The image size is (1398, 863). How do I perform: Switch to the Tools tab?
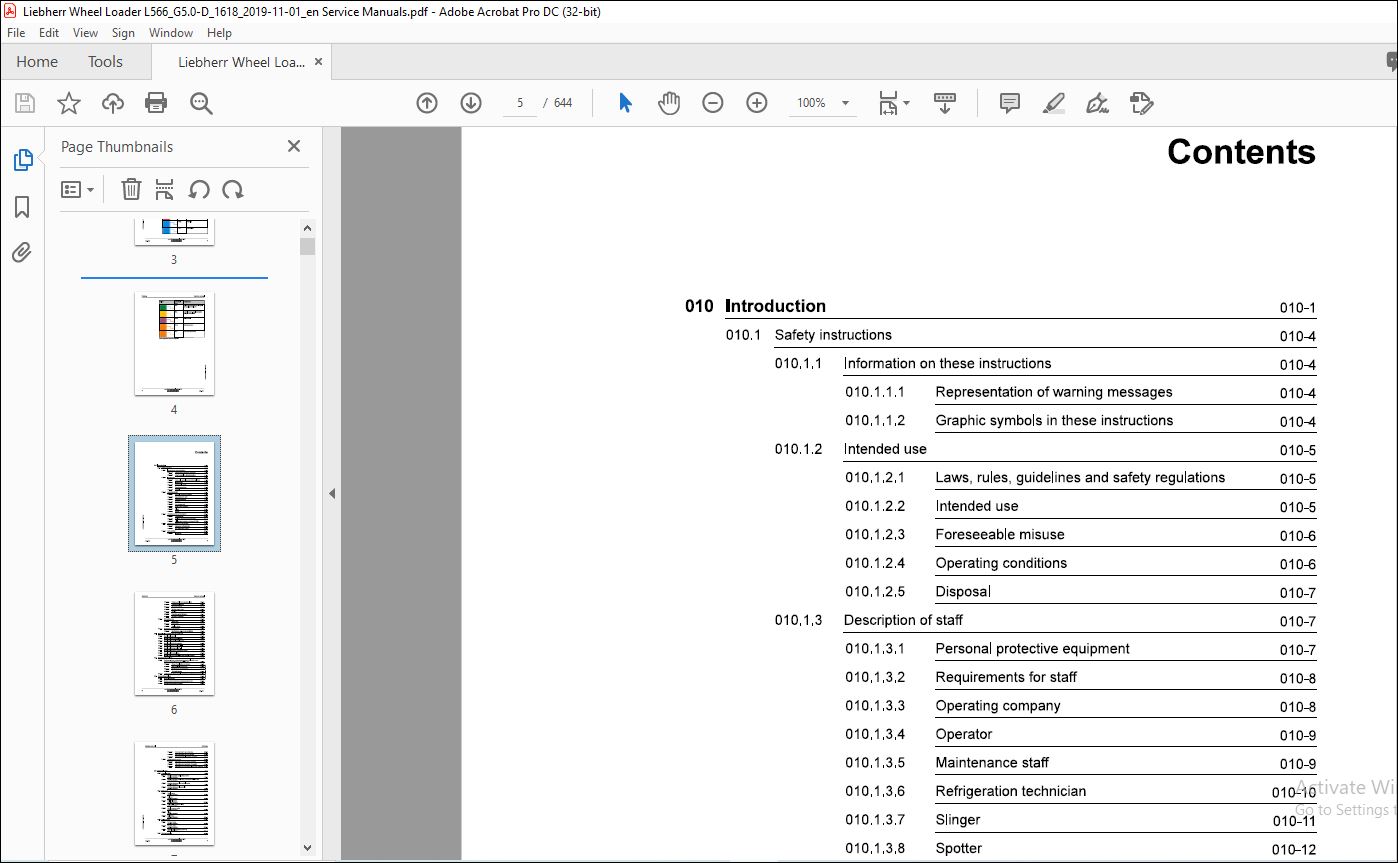(x=105, y=62)
